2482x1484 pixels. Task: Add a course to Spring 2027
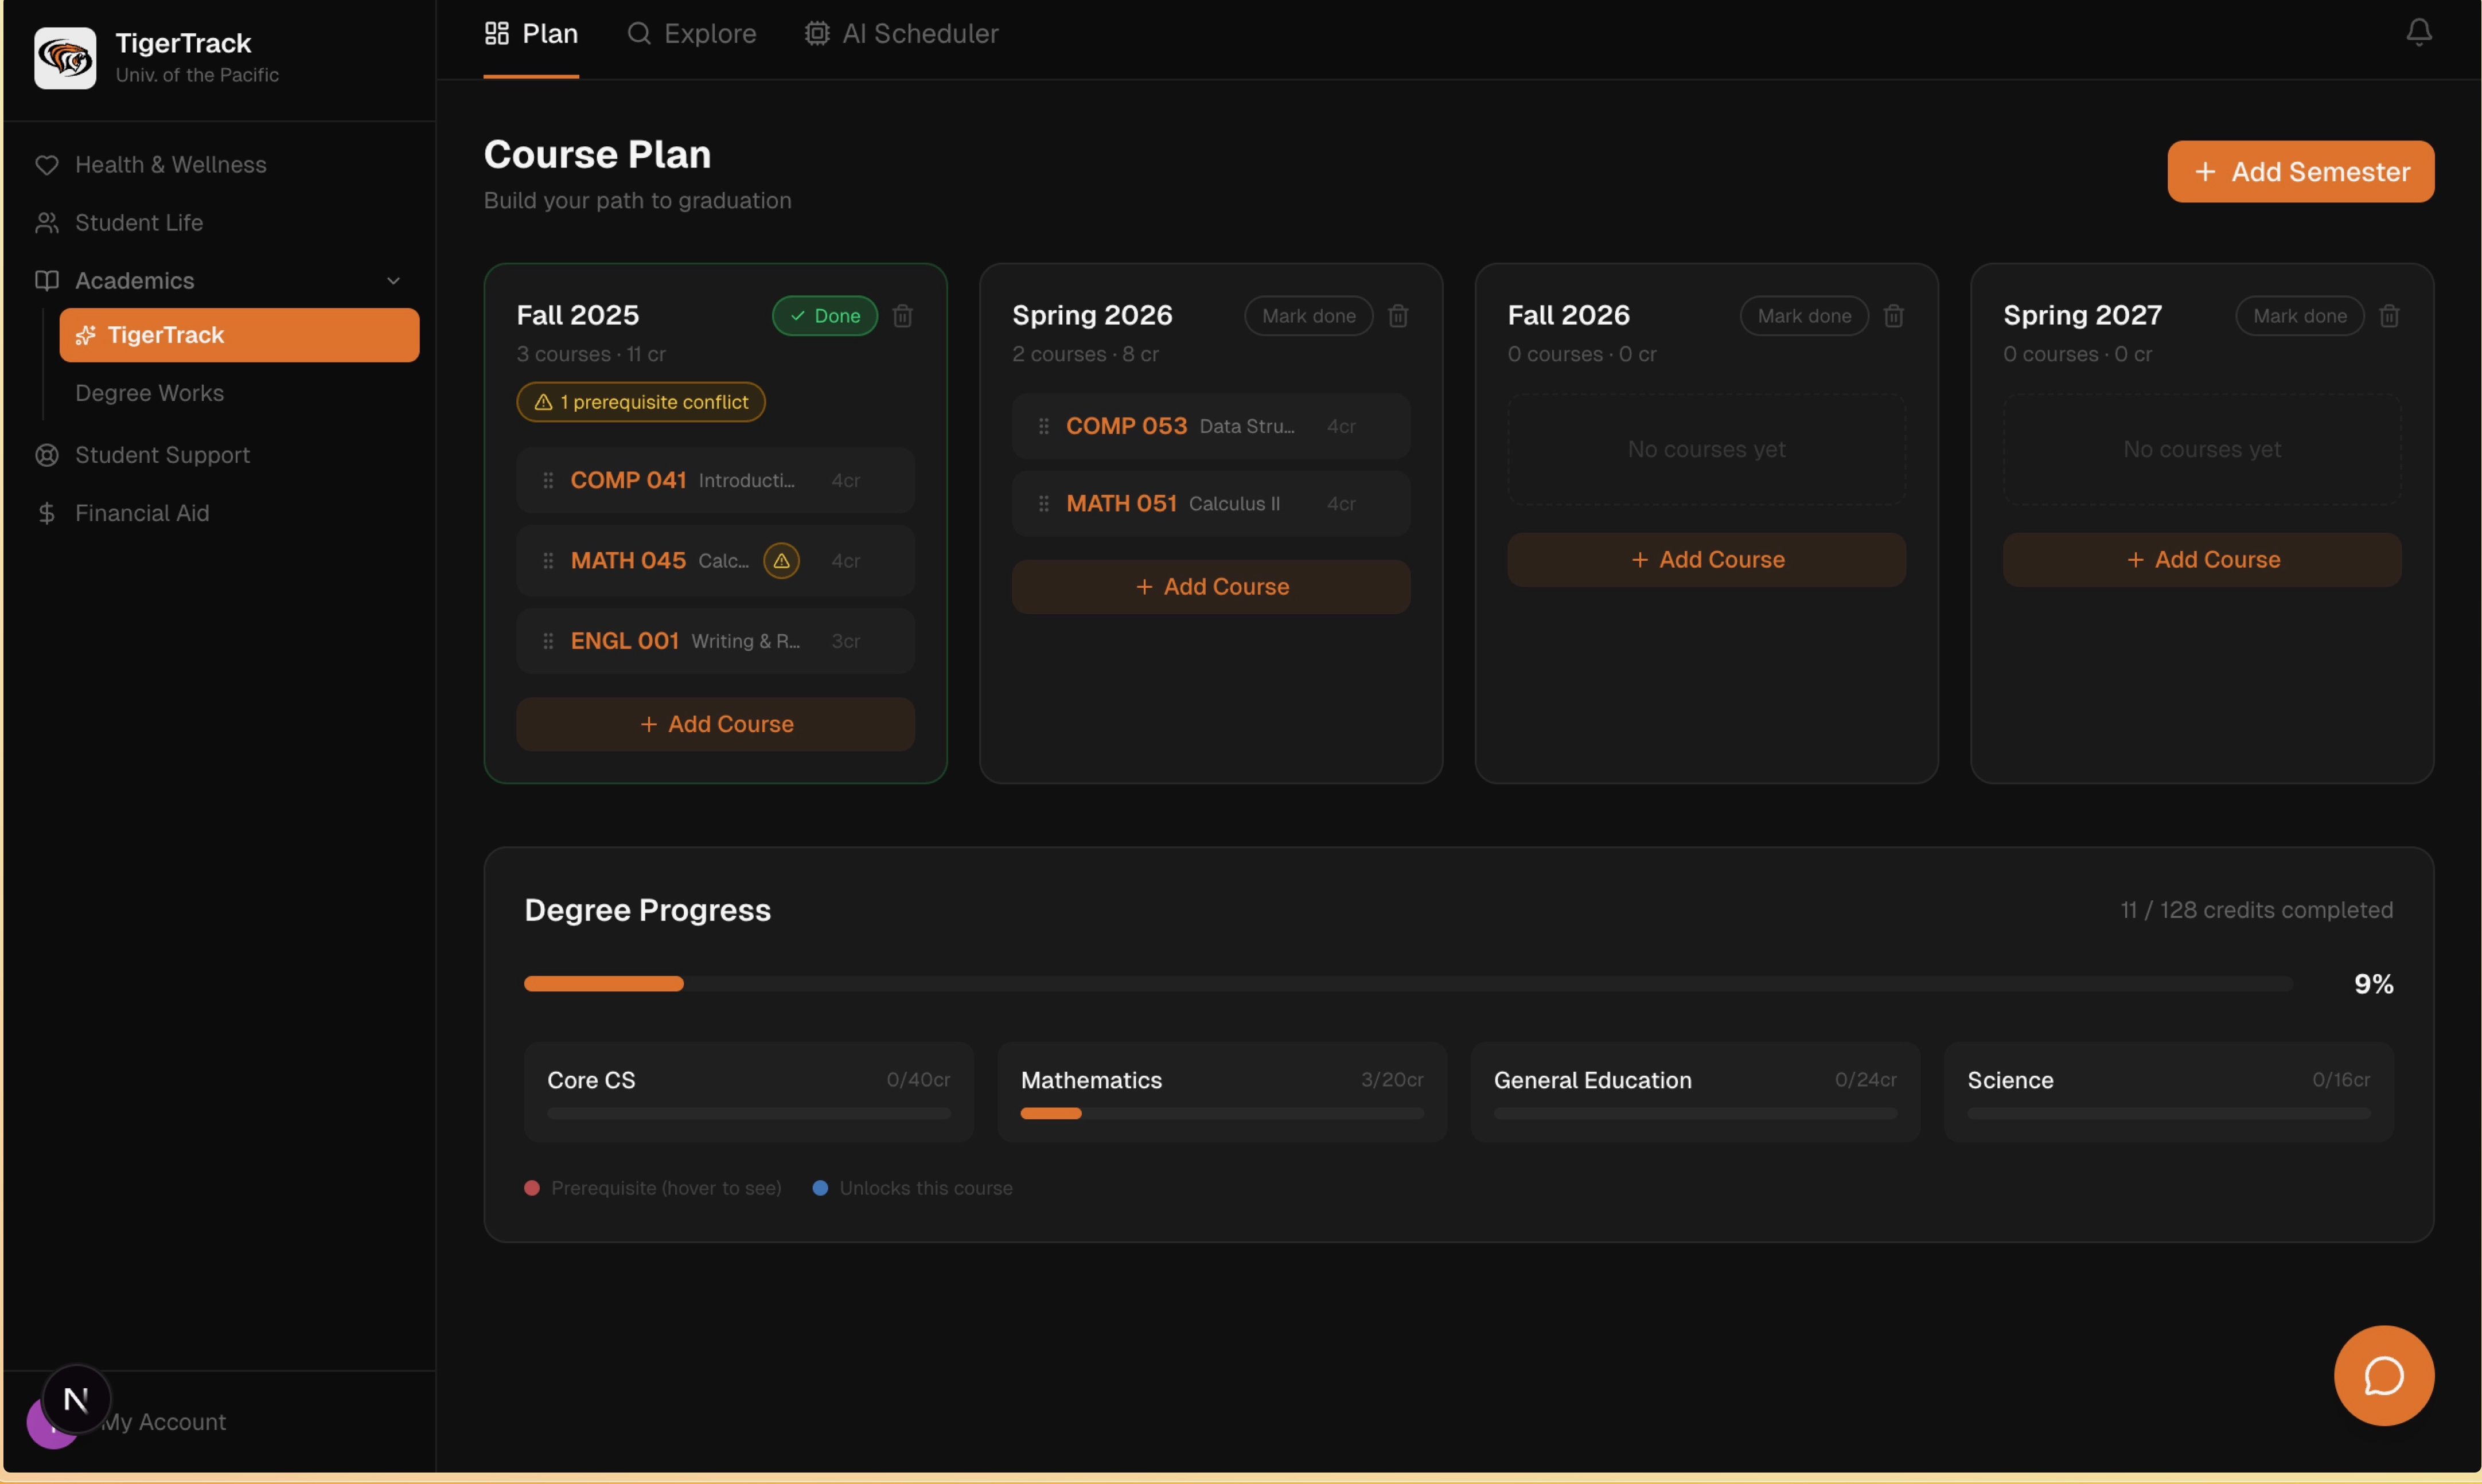click(x=2201, y=560)
